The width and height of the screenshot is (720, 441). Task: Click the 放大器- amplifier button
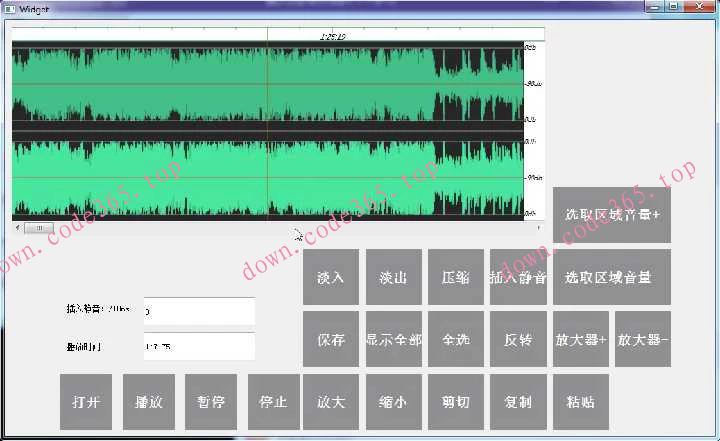coord(643,339)
